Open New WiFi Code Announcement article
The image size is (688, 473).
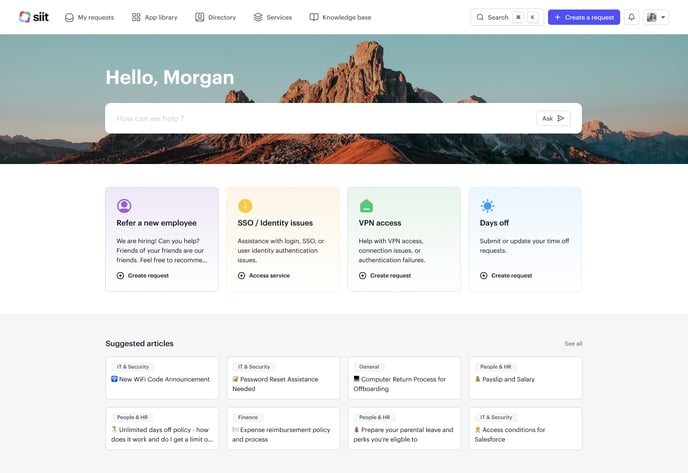161,379
